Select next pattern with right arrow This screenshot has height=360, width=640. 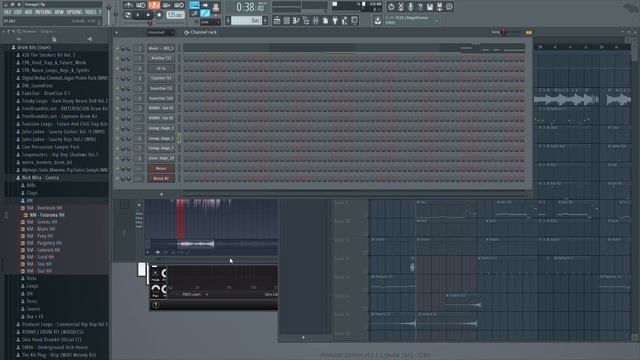[265, 20]
